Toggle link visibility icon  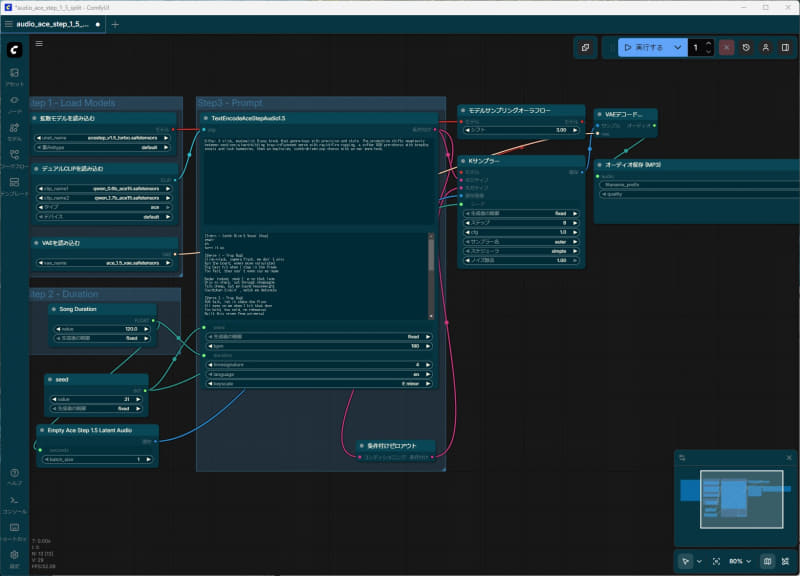785,561
